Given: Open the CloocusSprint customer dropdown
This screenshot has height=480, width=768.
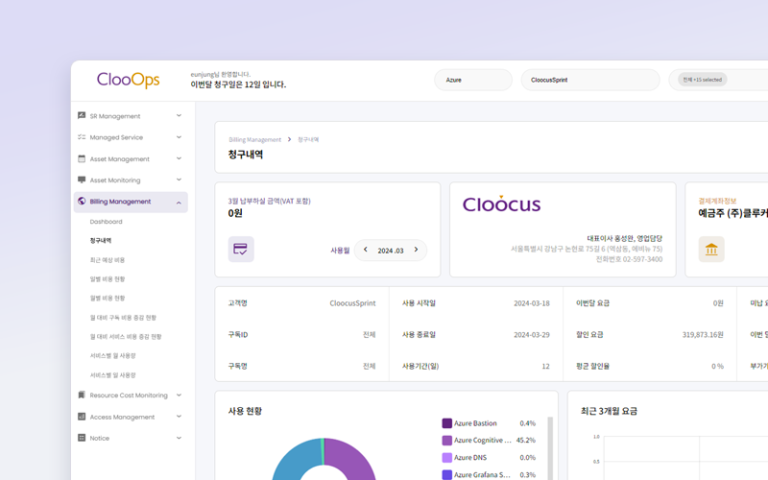Looking at the screenshot, I should (x=590, y=80).
